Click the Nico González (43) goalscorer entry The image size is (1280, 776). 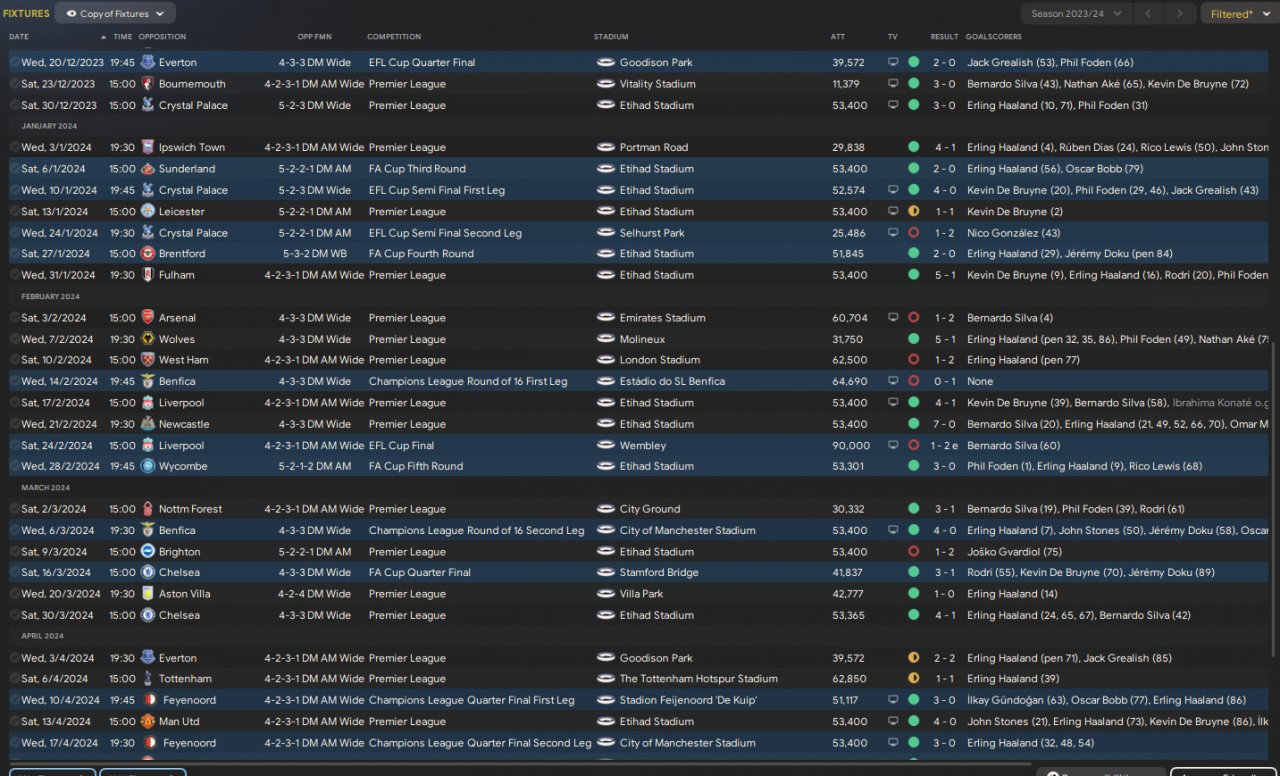1014,233
